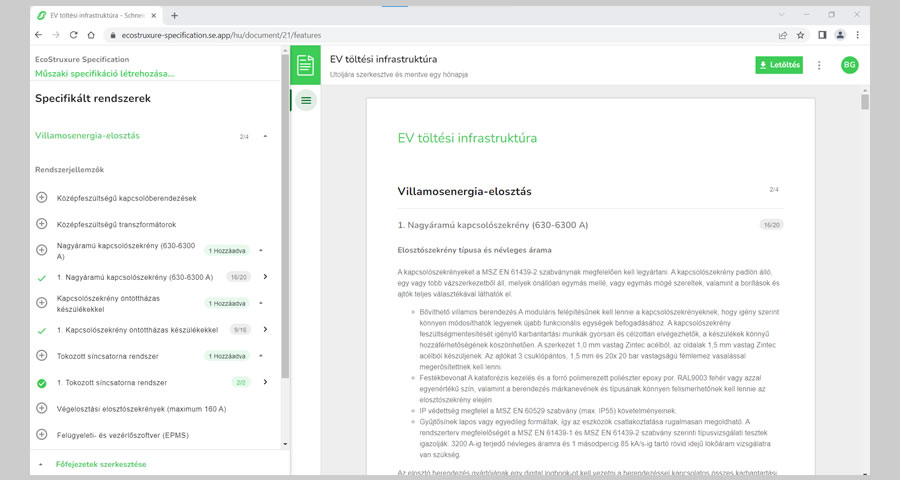
Task: Click checkmark beside 1. Kapcsolószekrény öntöttházas készülékekkel
Action: click(x=41, y=331)
